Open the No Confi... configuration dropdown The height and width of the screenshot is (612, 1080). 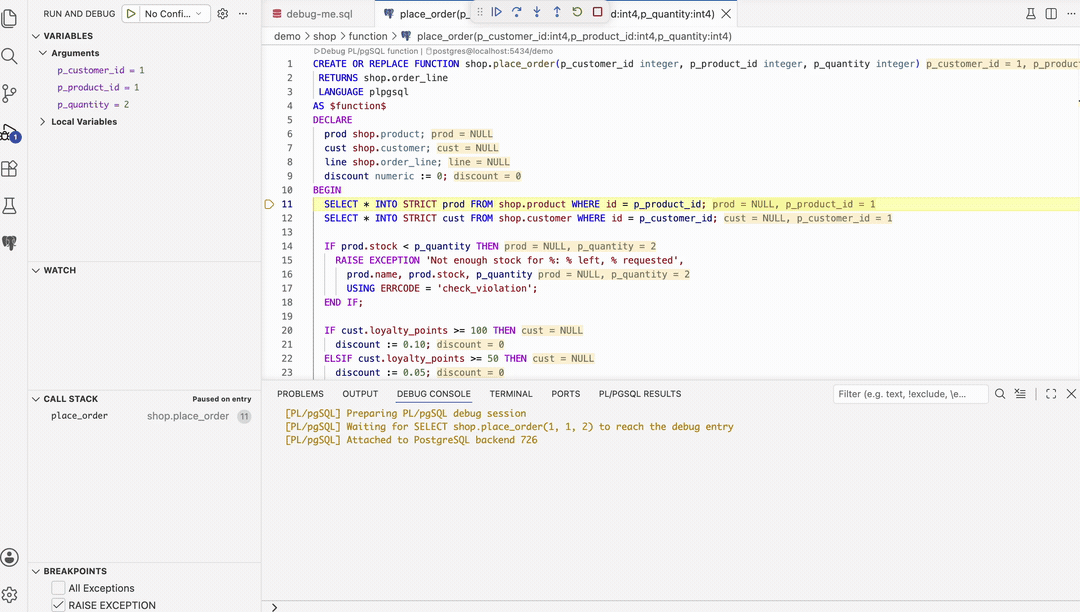[172, 13]
